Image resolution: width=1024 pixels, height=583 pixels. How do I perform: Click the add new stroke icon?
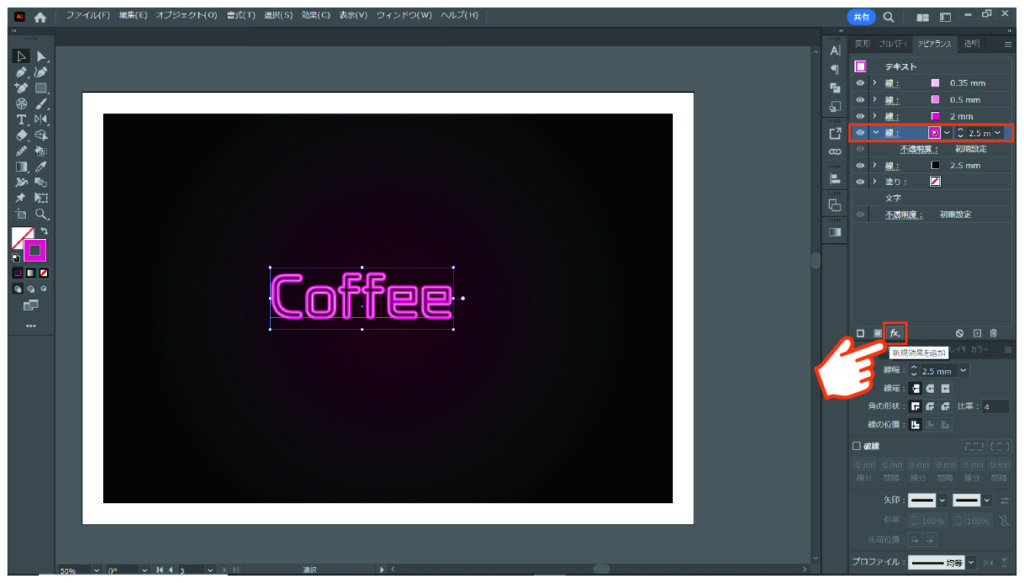[x=861, y=334]
